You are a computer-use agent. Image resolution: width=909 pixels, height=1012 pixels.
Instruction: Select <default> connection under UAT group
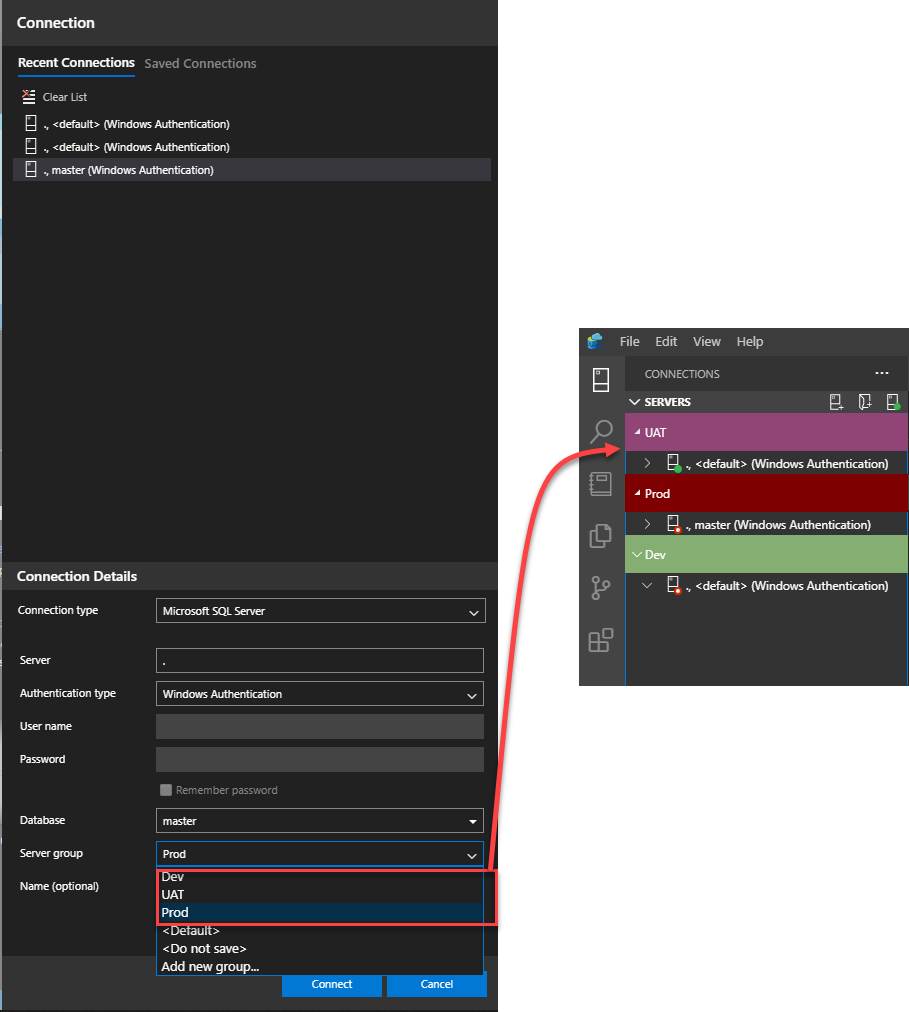787,463
